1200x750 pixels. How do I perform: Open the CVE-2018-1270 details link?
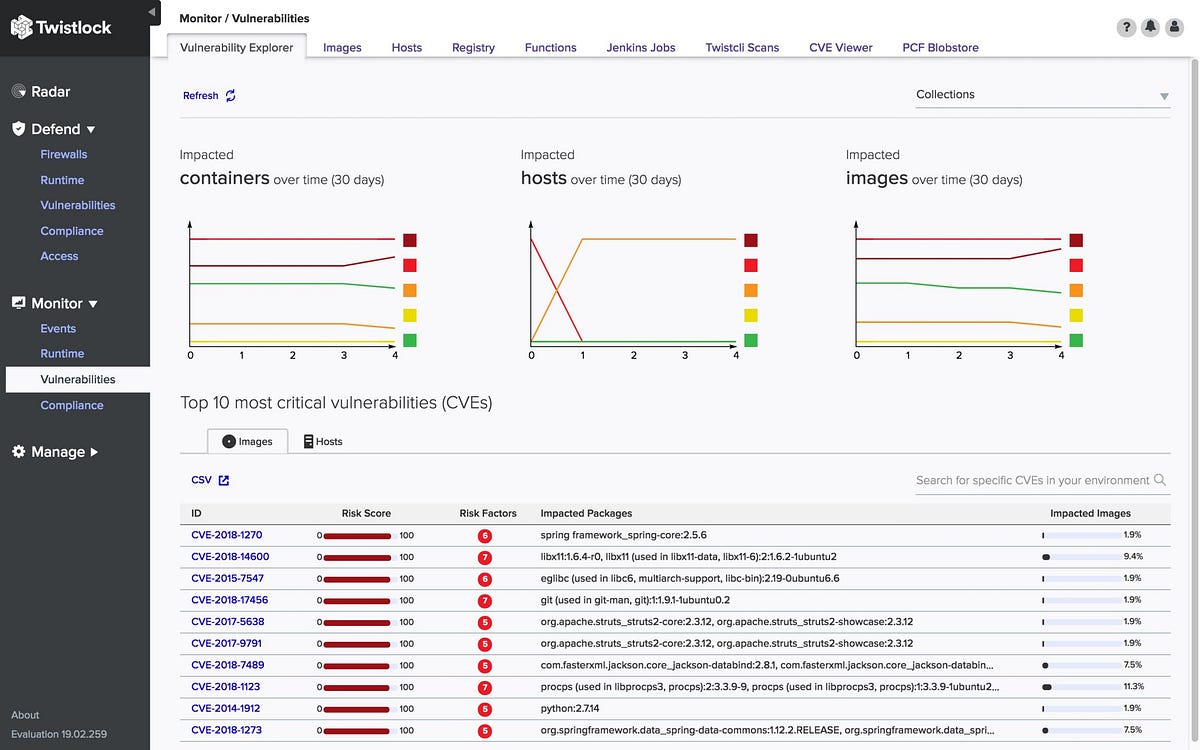pos(226,535)
